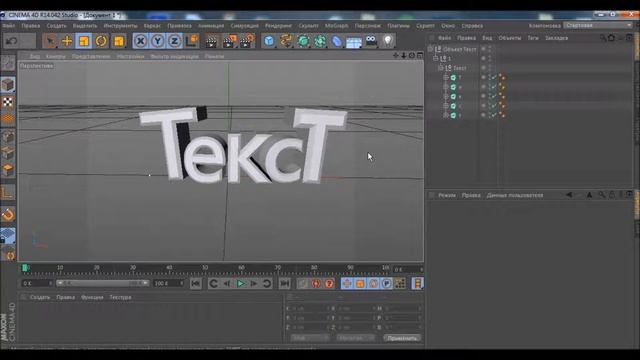Add a camera object
Viewport: 640px width, 360px height.
[x=371, y=41]
